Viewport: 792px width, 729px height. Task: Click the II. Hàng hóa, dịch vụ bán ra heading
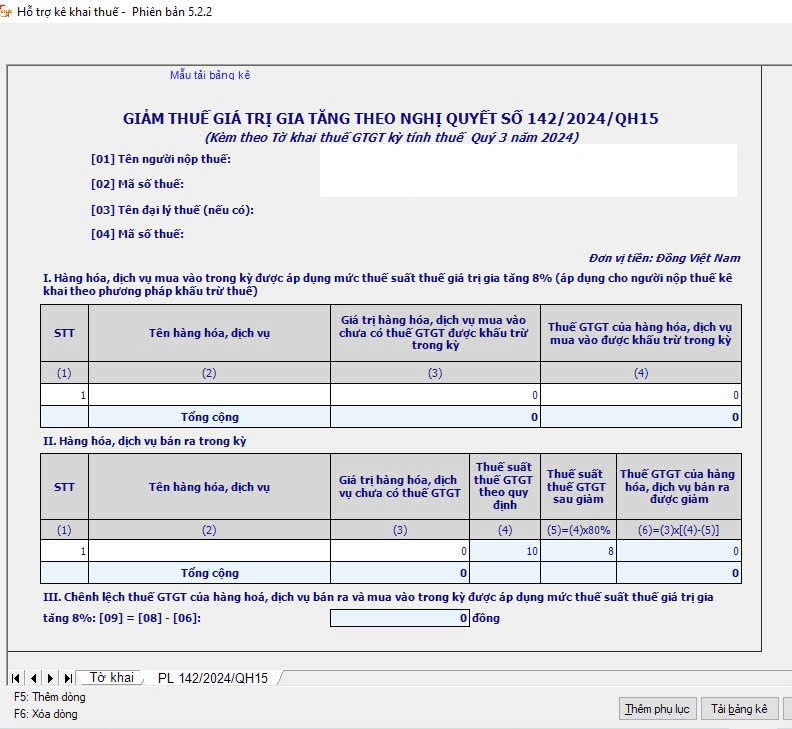(x=144, y=441)
